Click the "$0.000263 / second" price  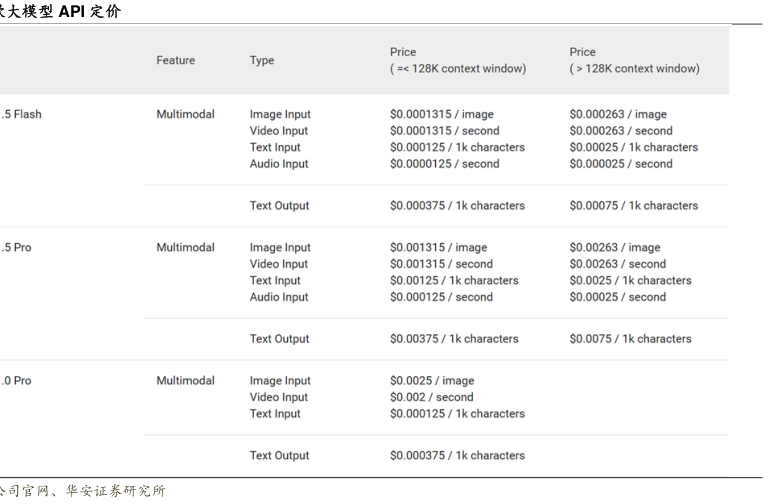click(x=621, y=131)
